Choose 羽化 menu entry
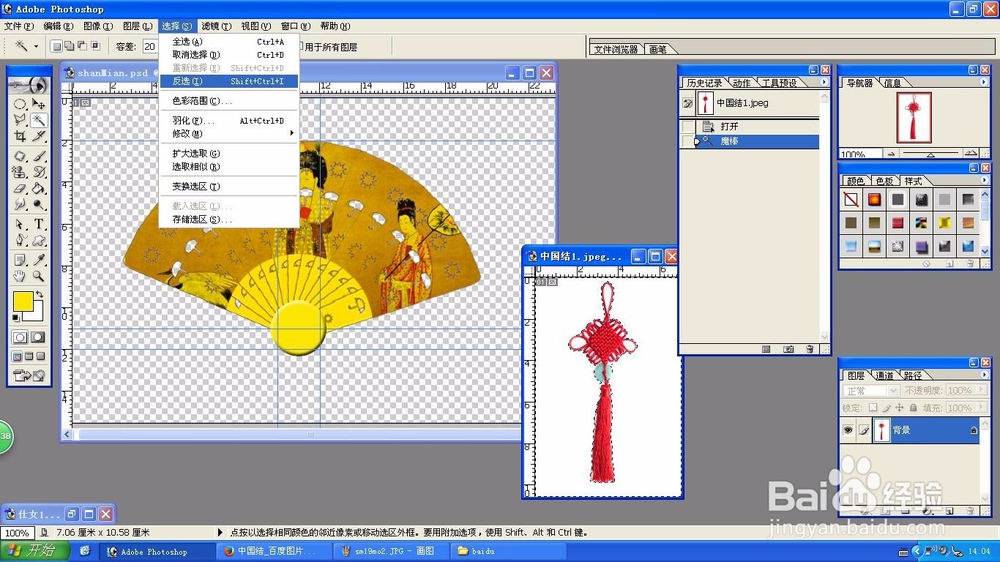The image size is (1000, 562). tap(228, 121)
